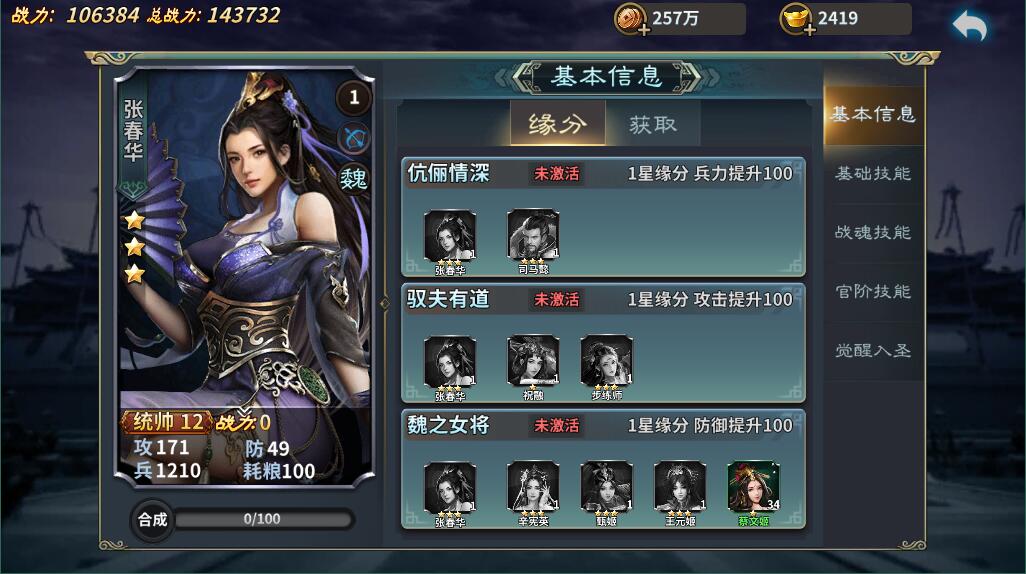The height and width of the screenshot is (574, 1026).
Task: Switch to the 缘分 tab
Action: click(557, 123)
